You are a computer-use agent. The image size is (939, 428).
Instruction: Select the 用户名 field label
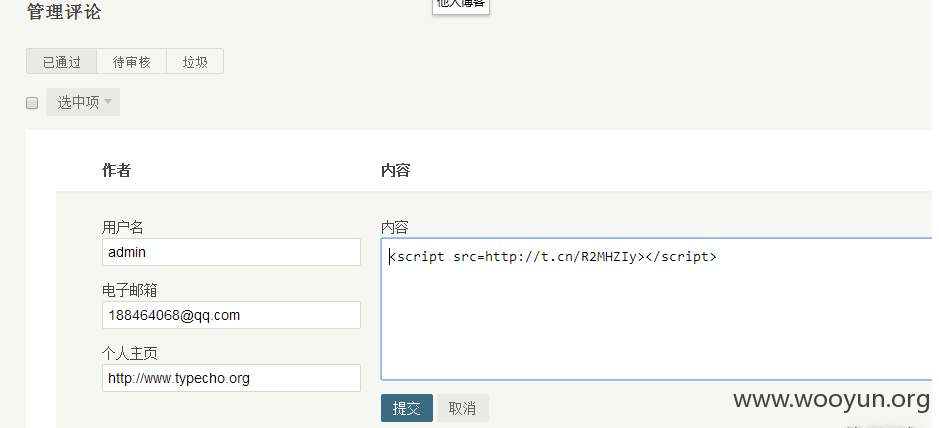123,227
